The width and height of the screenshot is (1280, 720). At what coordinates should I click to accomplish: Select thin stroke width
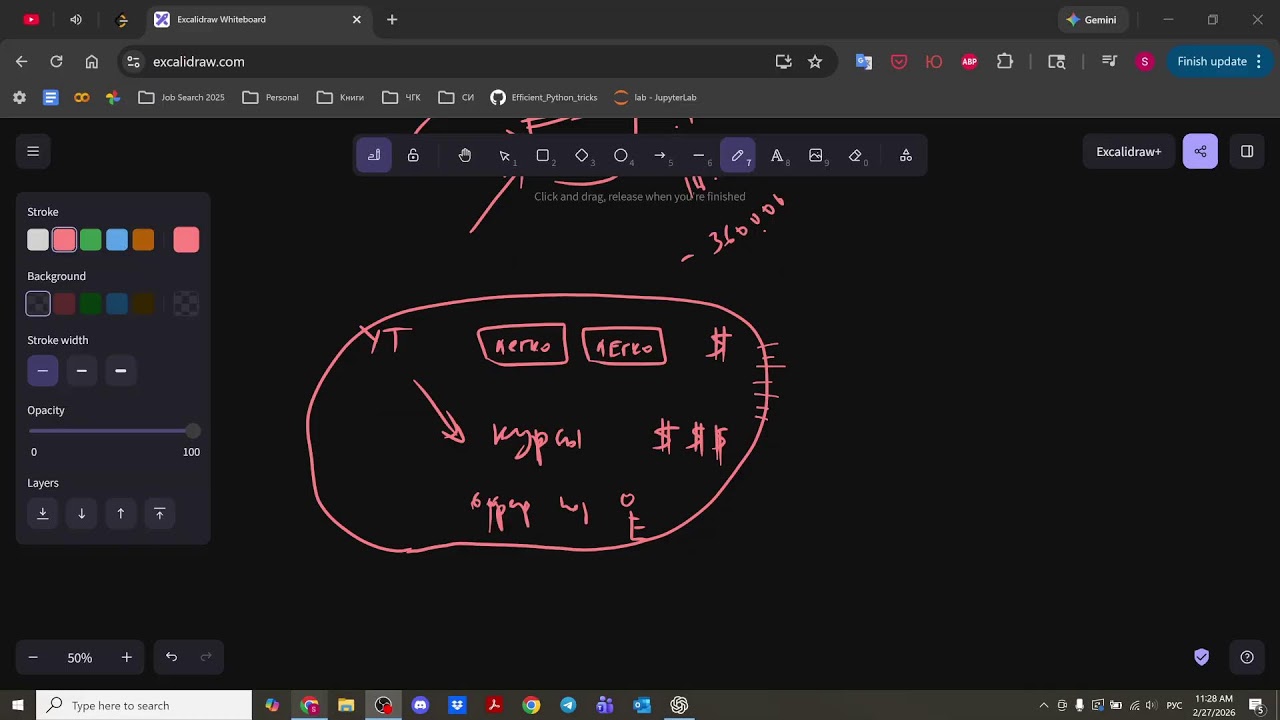42,371
